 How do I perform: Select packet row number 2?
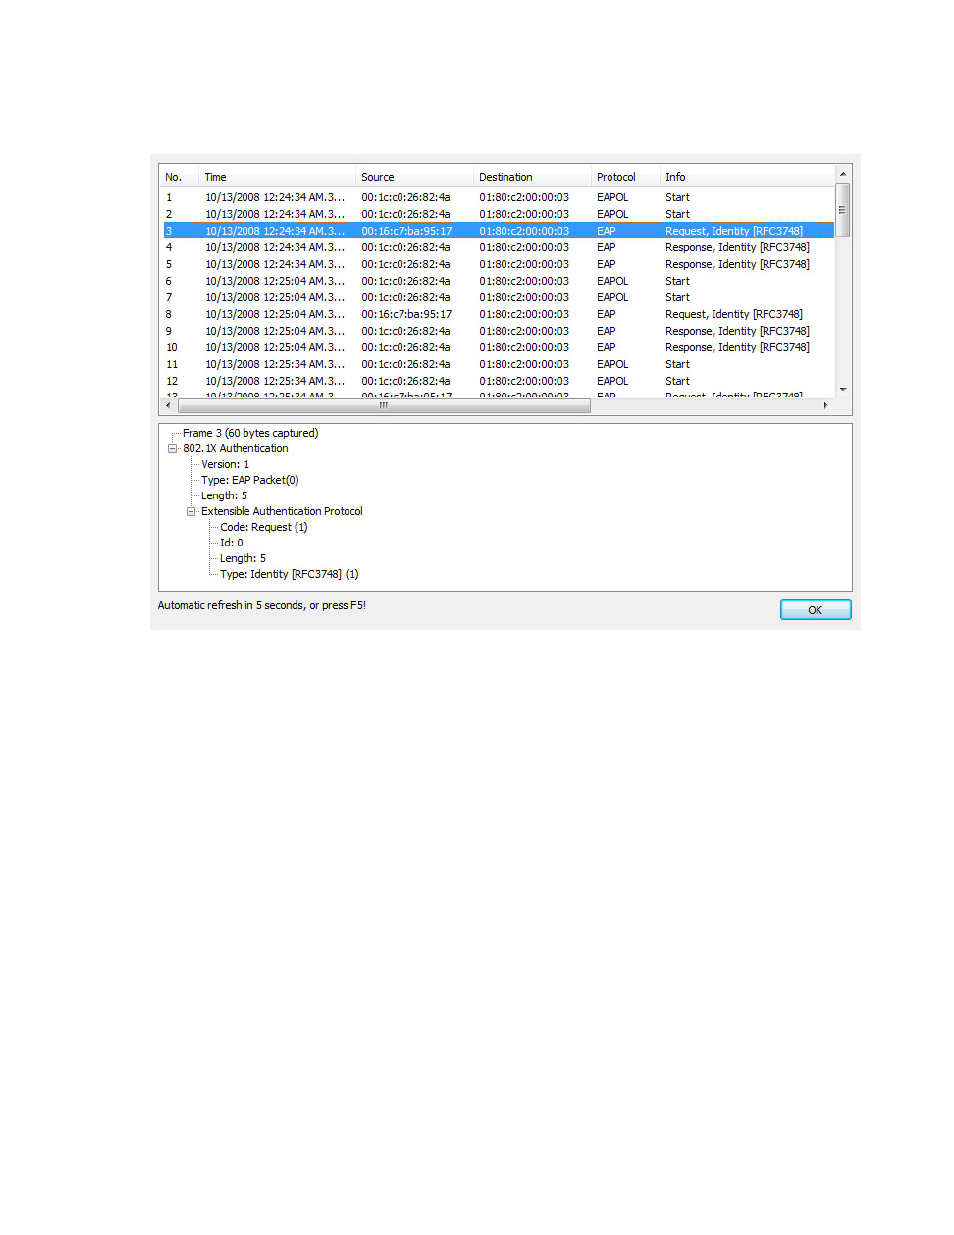[498, 214]
